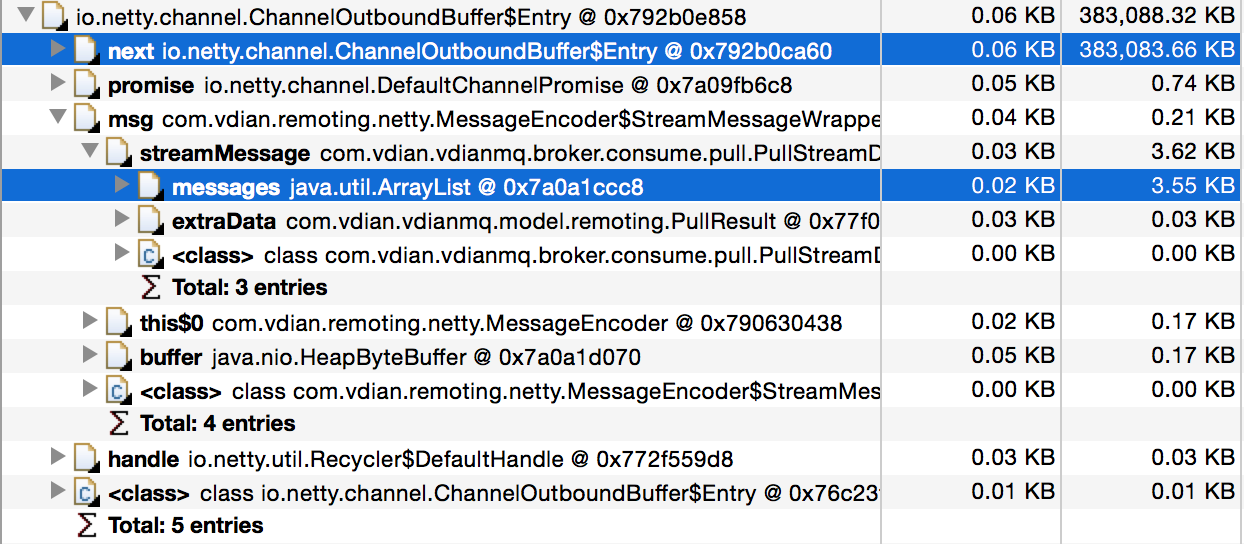This screenshot has height=544, width=1244.
Task: Collapse the 'msg' StreamMessageWrapper node
Action: 58,120
